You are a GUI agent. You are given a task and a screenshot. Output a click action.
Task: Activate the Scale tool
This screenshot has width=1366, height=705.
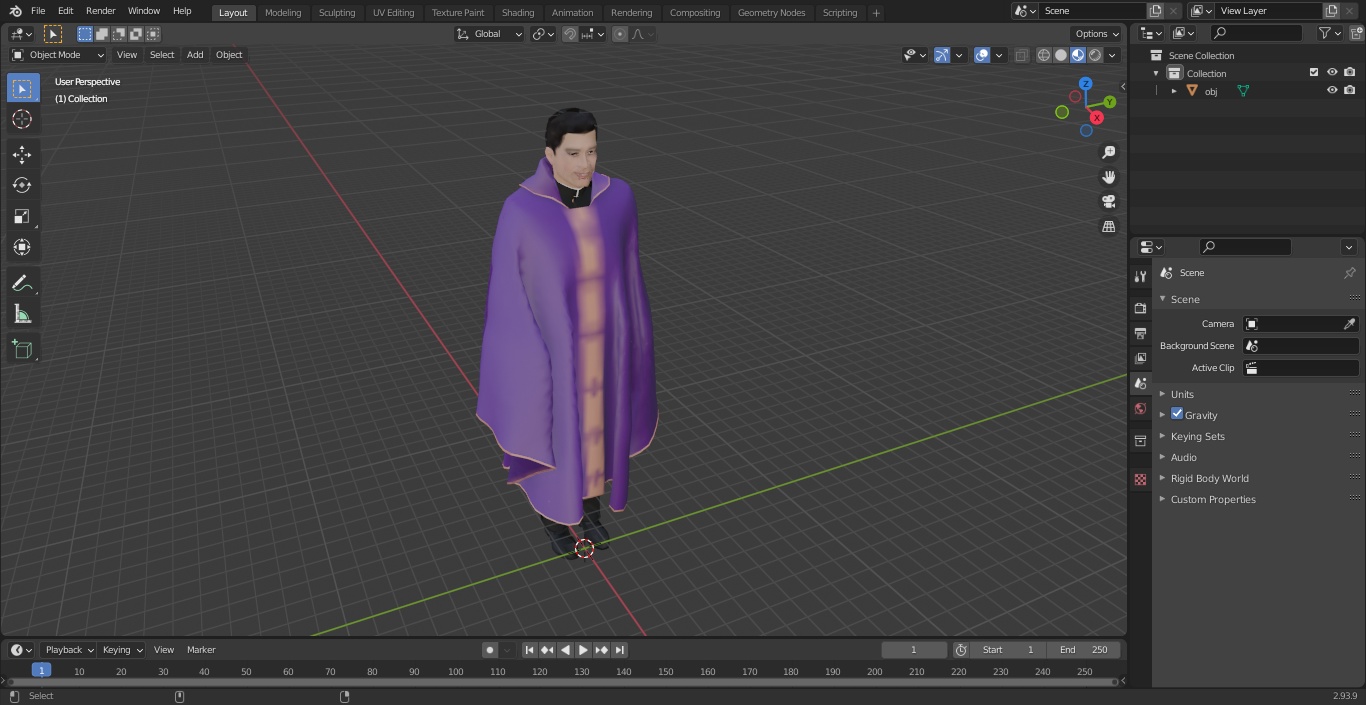[x=22, y=216]
